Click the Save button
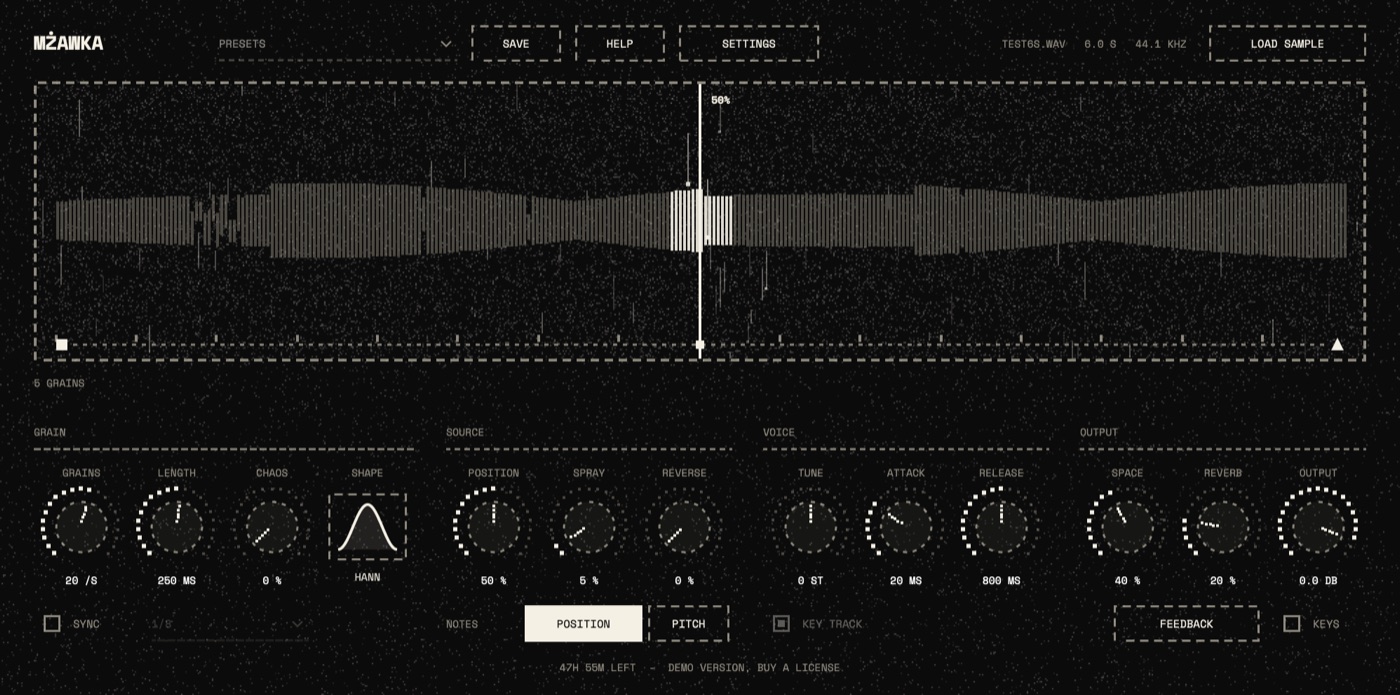Image resolution: width=1400 pixels, height=695 pixels. (x=516, y=44)
